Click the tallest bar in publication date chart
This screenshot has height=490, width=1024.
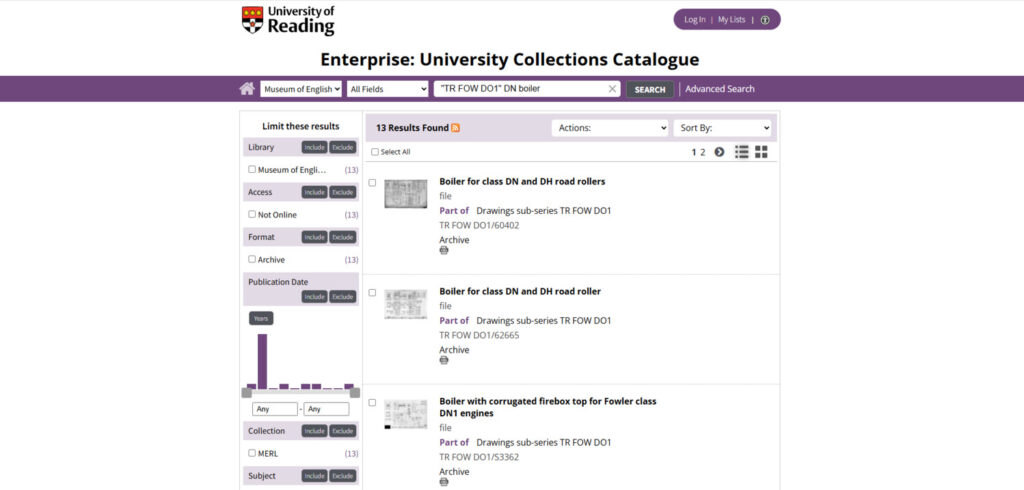coord(263,361)
